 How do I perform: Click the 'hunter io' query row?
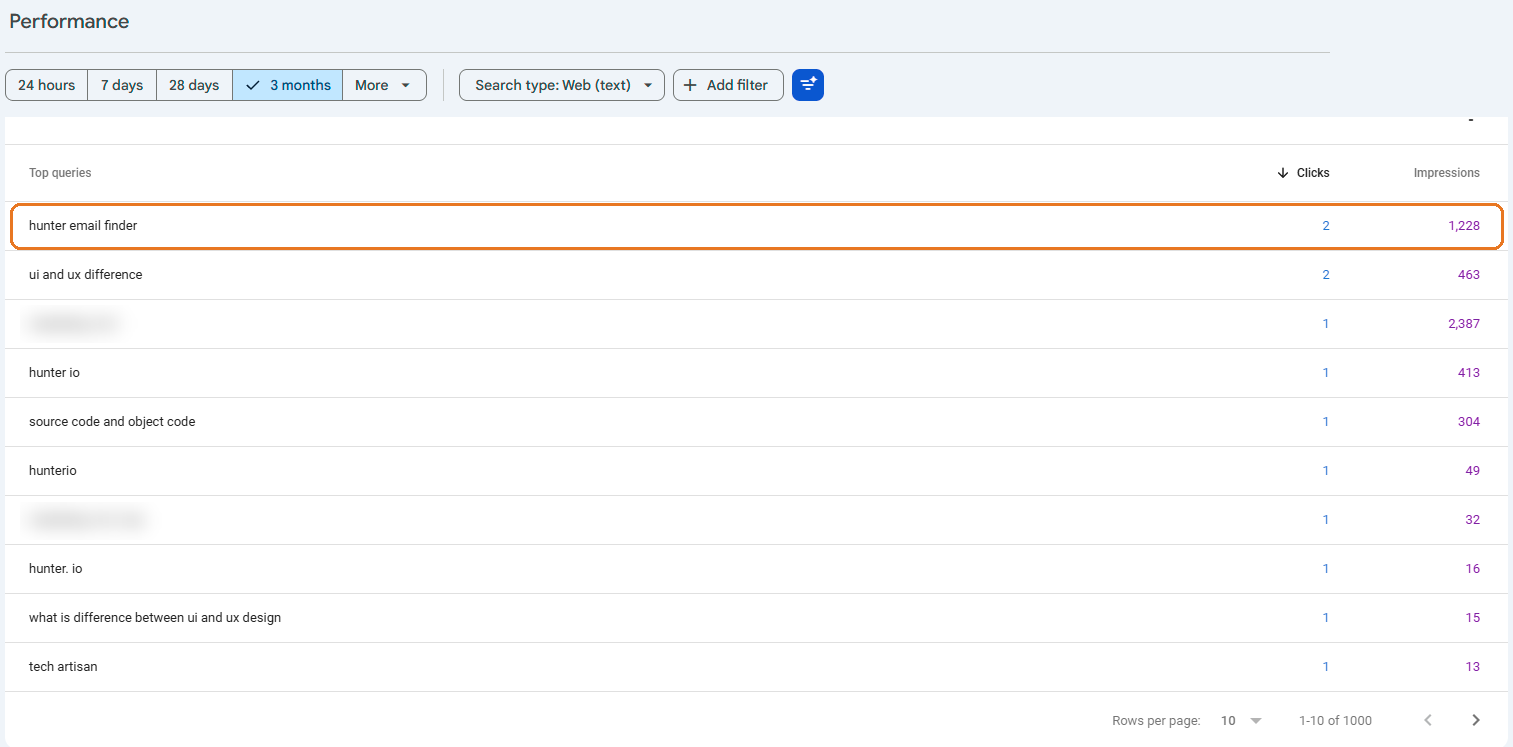pyautogui.click(x=756, y=373)
